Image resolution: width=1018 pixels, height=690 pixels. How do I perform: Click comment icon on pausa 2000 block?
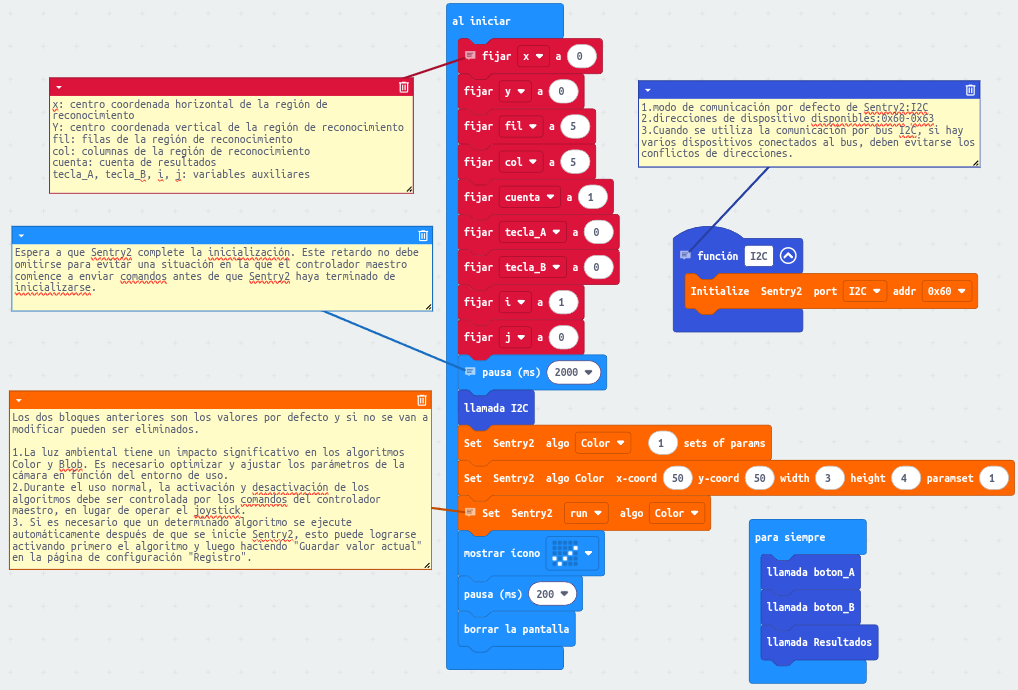(470, 372)
